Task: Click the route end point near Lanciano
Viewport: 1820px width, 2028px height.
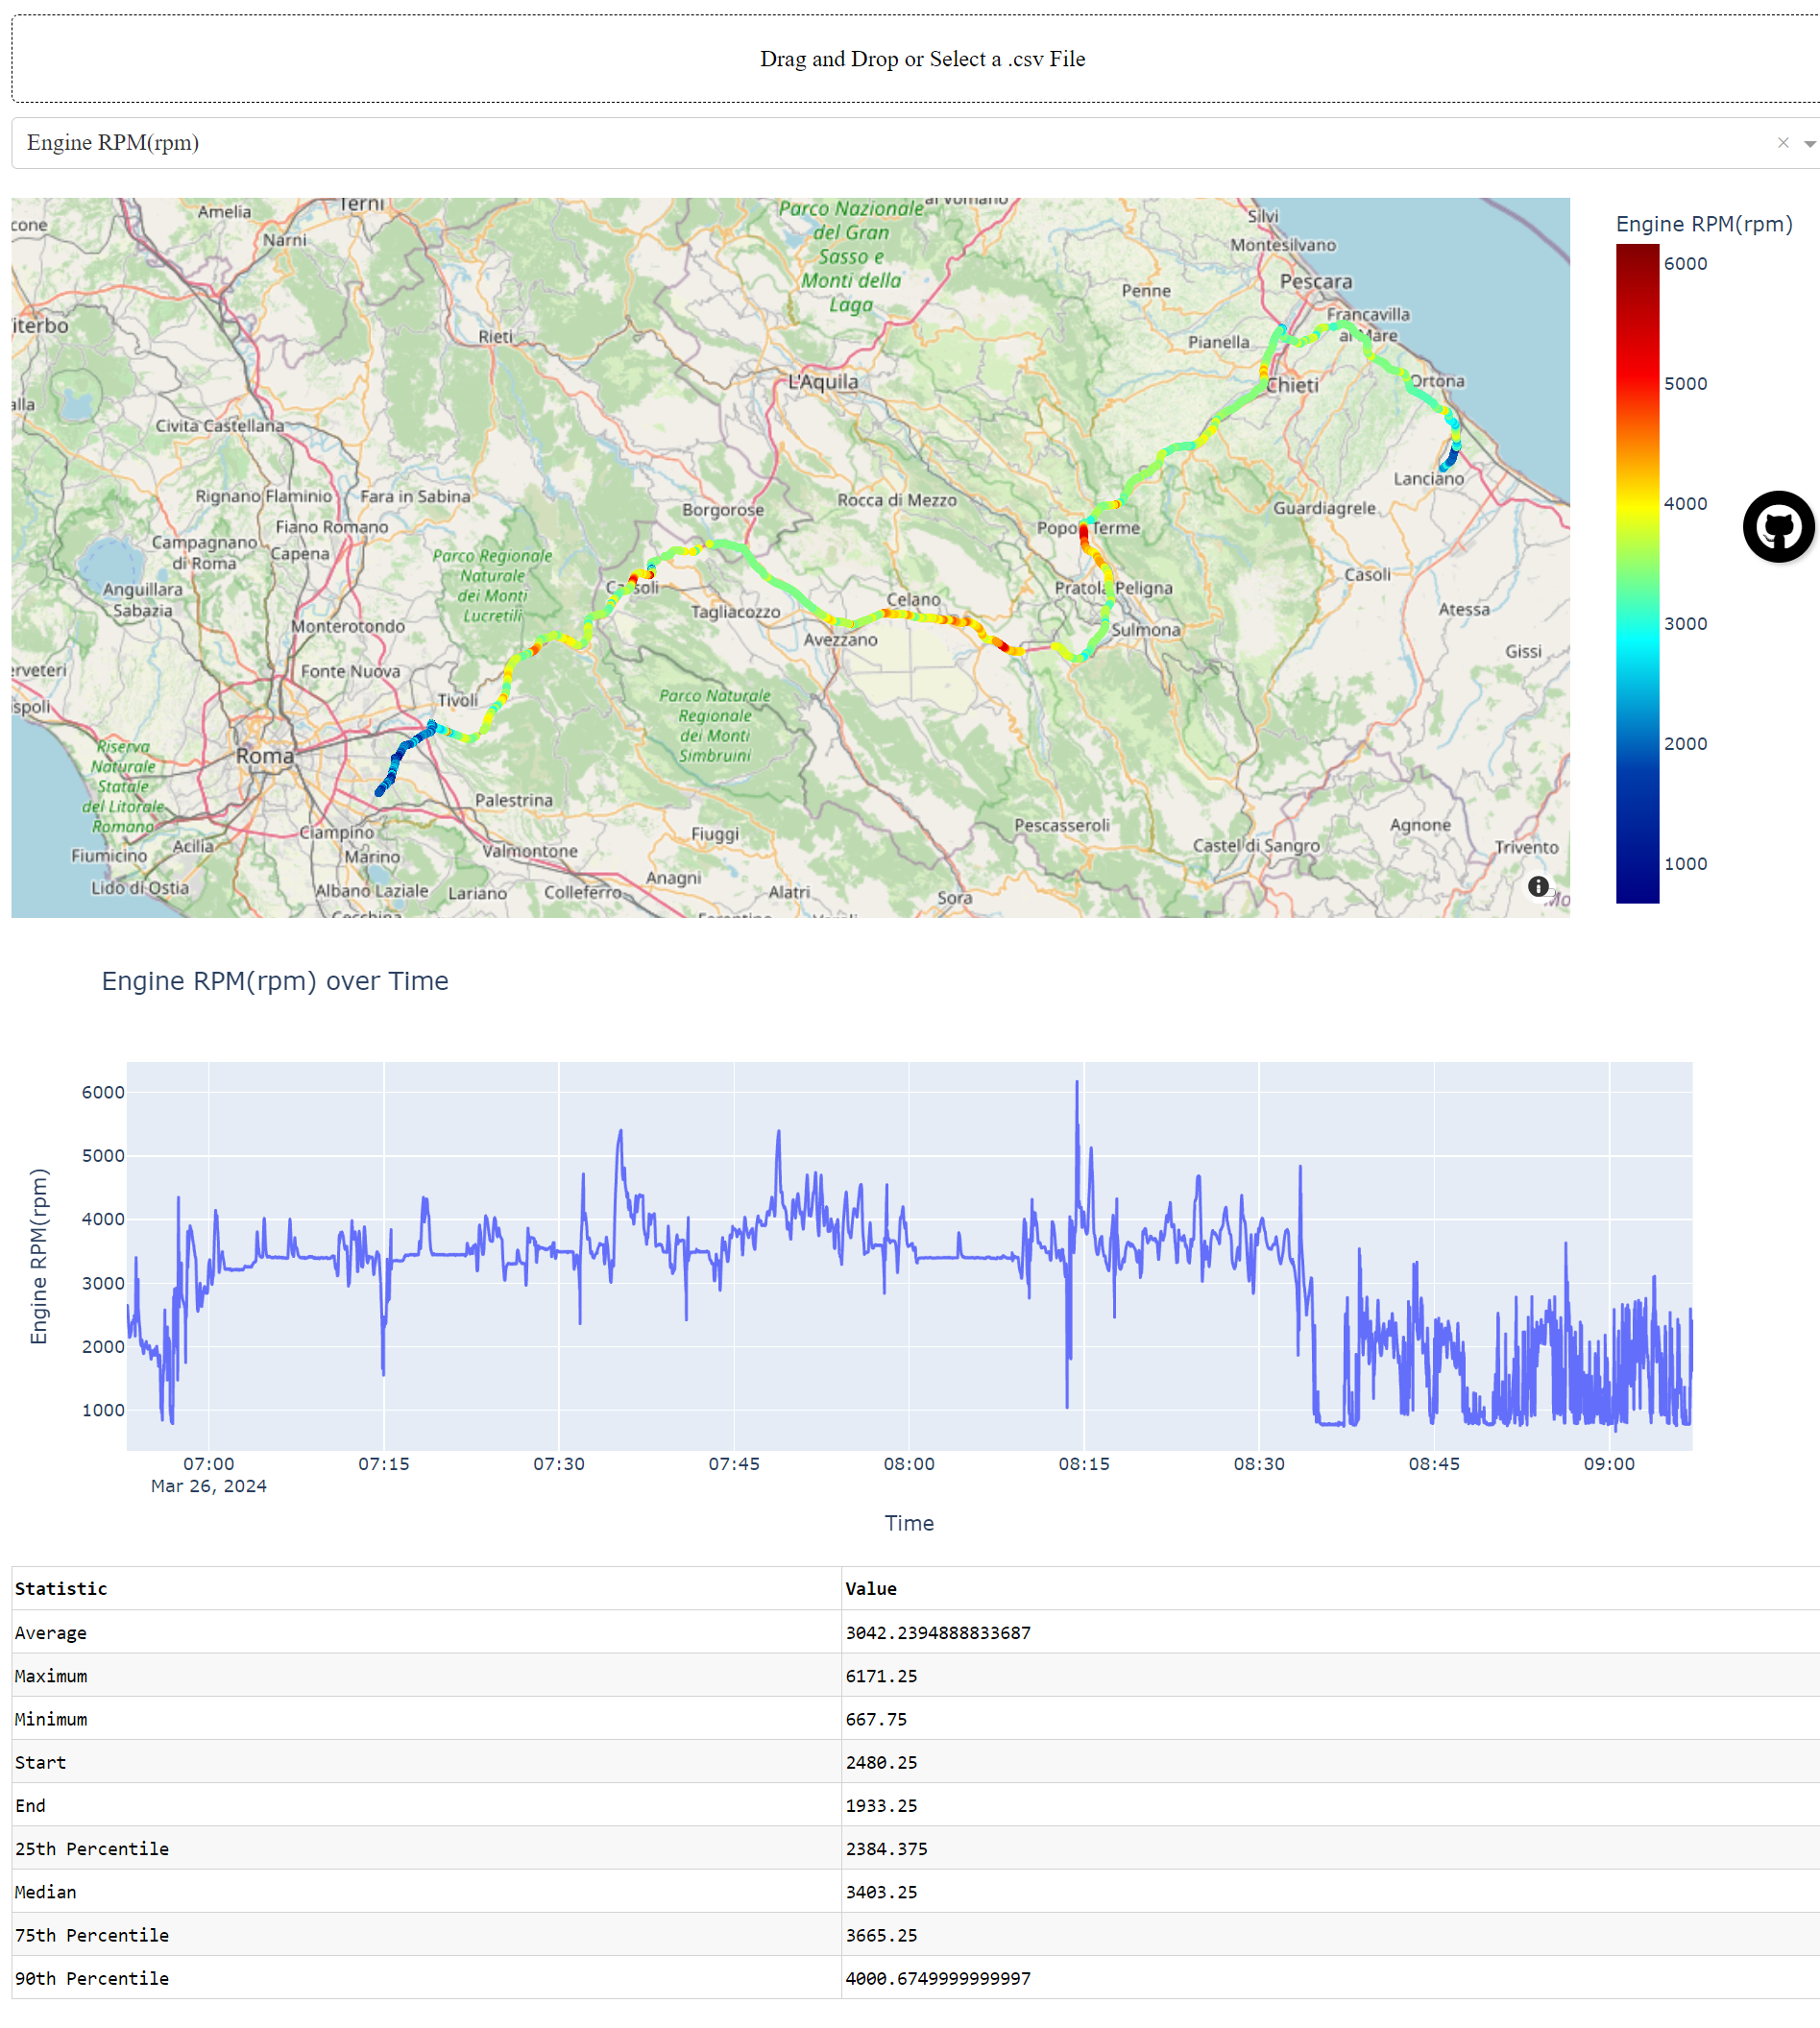Action: pyautogui.click(x=1443, y=467)
